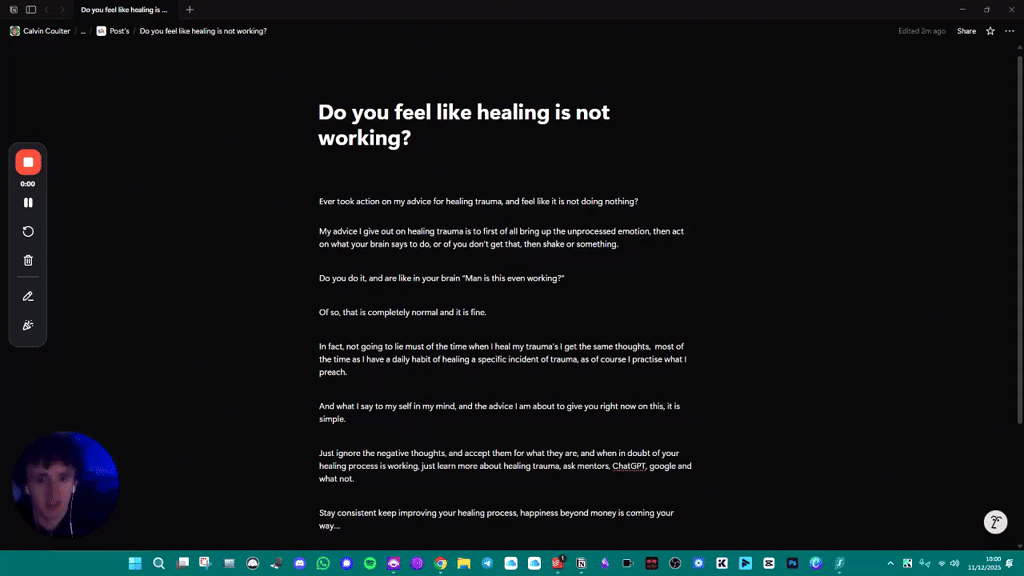
Task: Open the page options menu via three dots
Action: tap(1011, 31)
